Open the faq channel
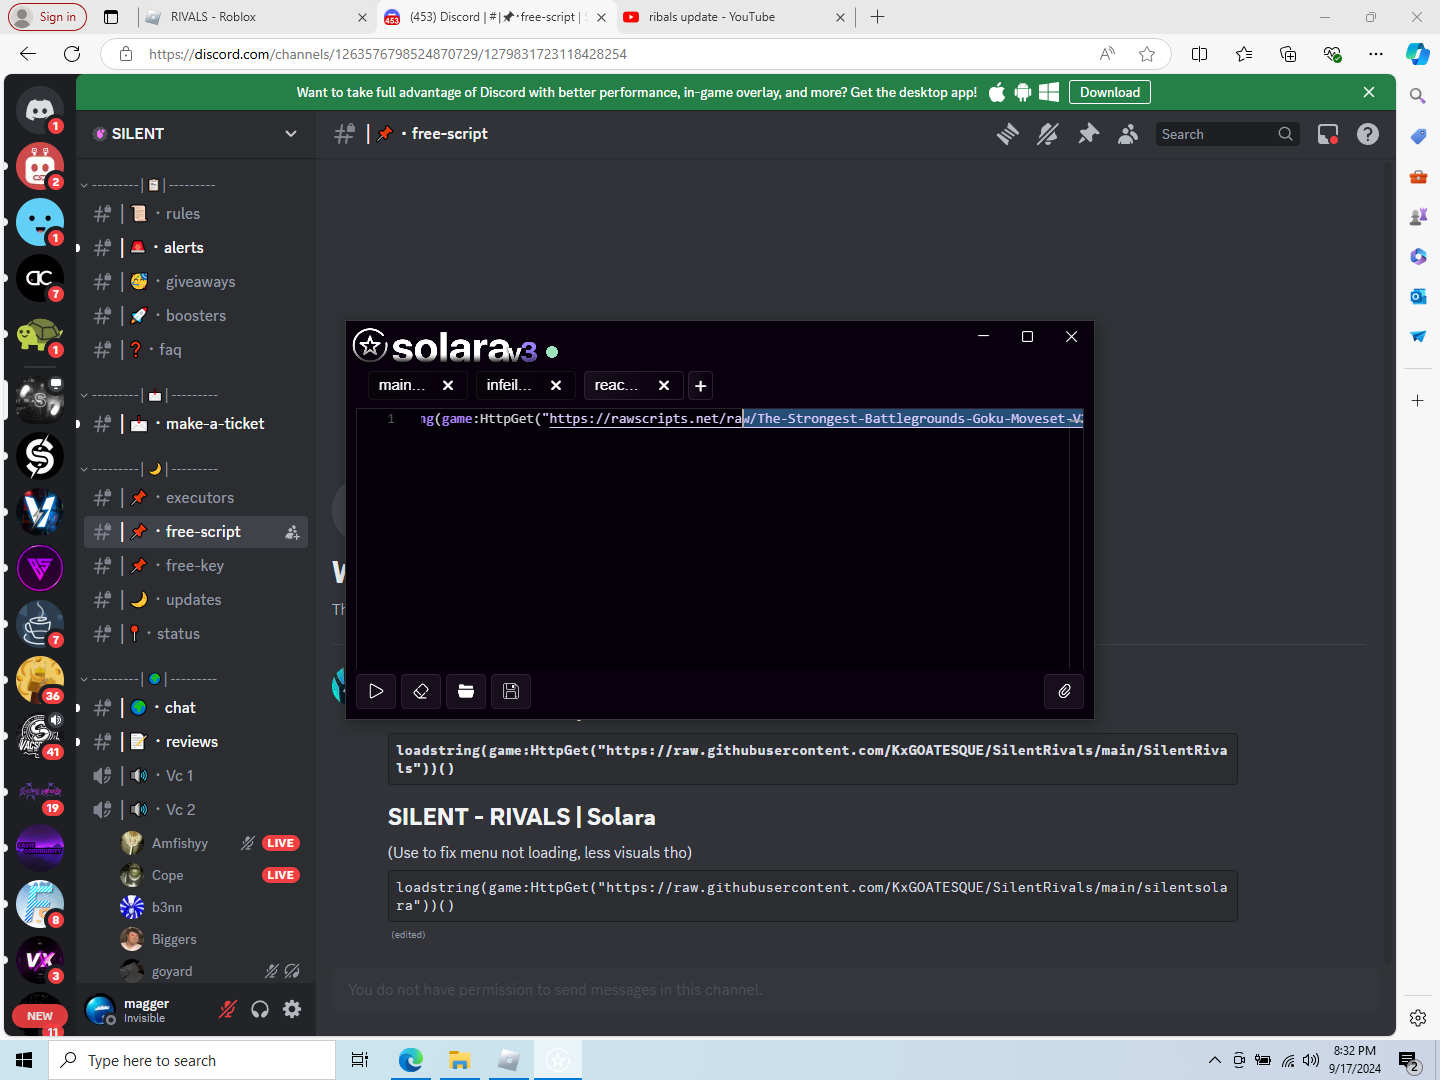The height and width of the screenshot is (1080, 1440). click(x=196, y=350)
